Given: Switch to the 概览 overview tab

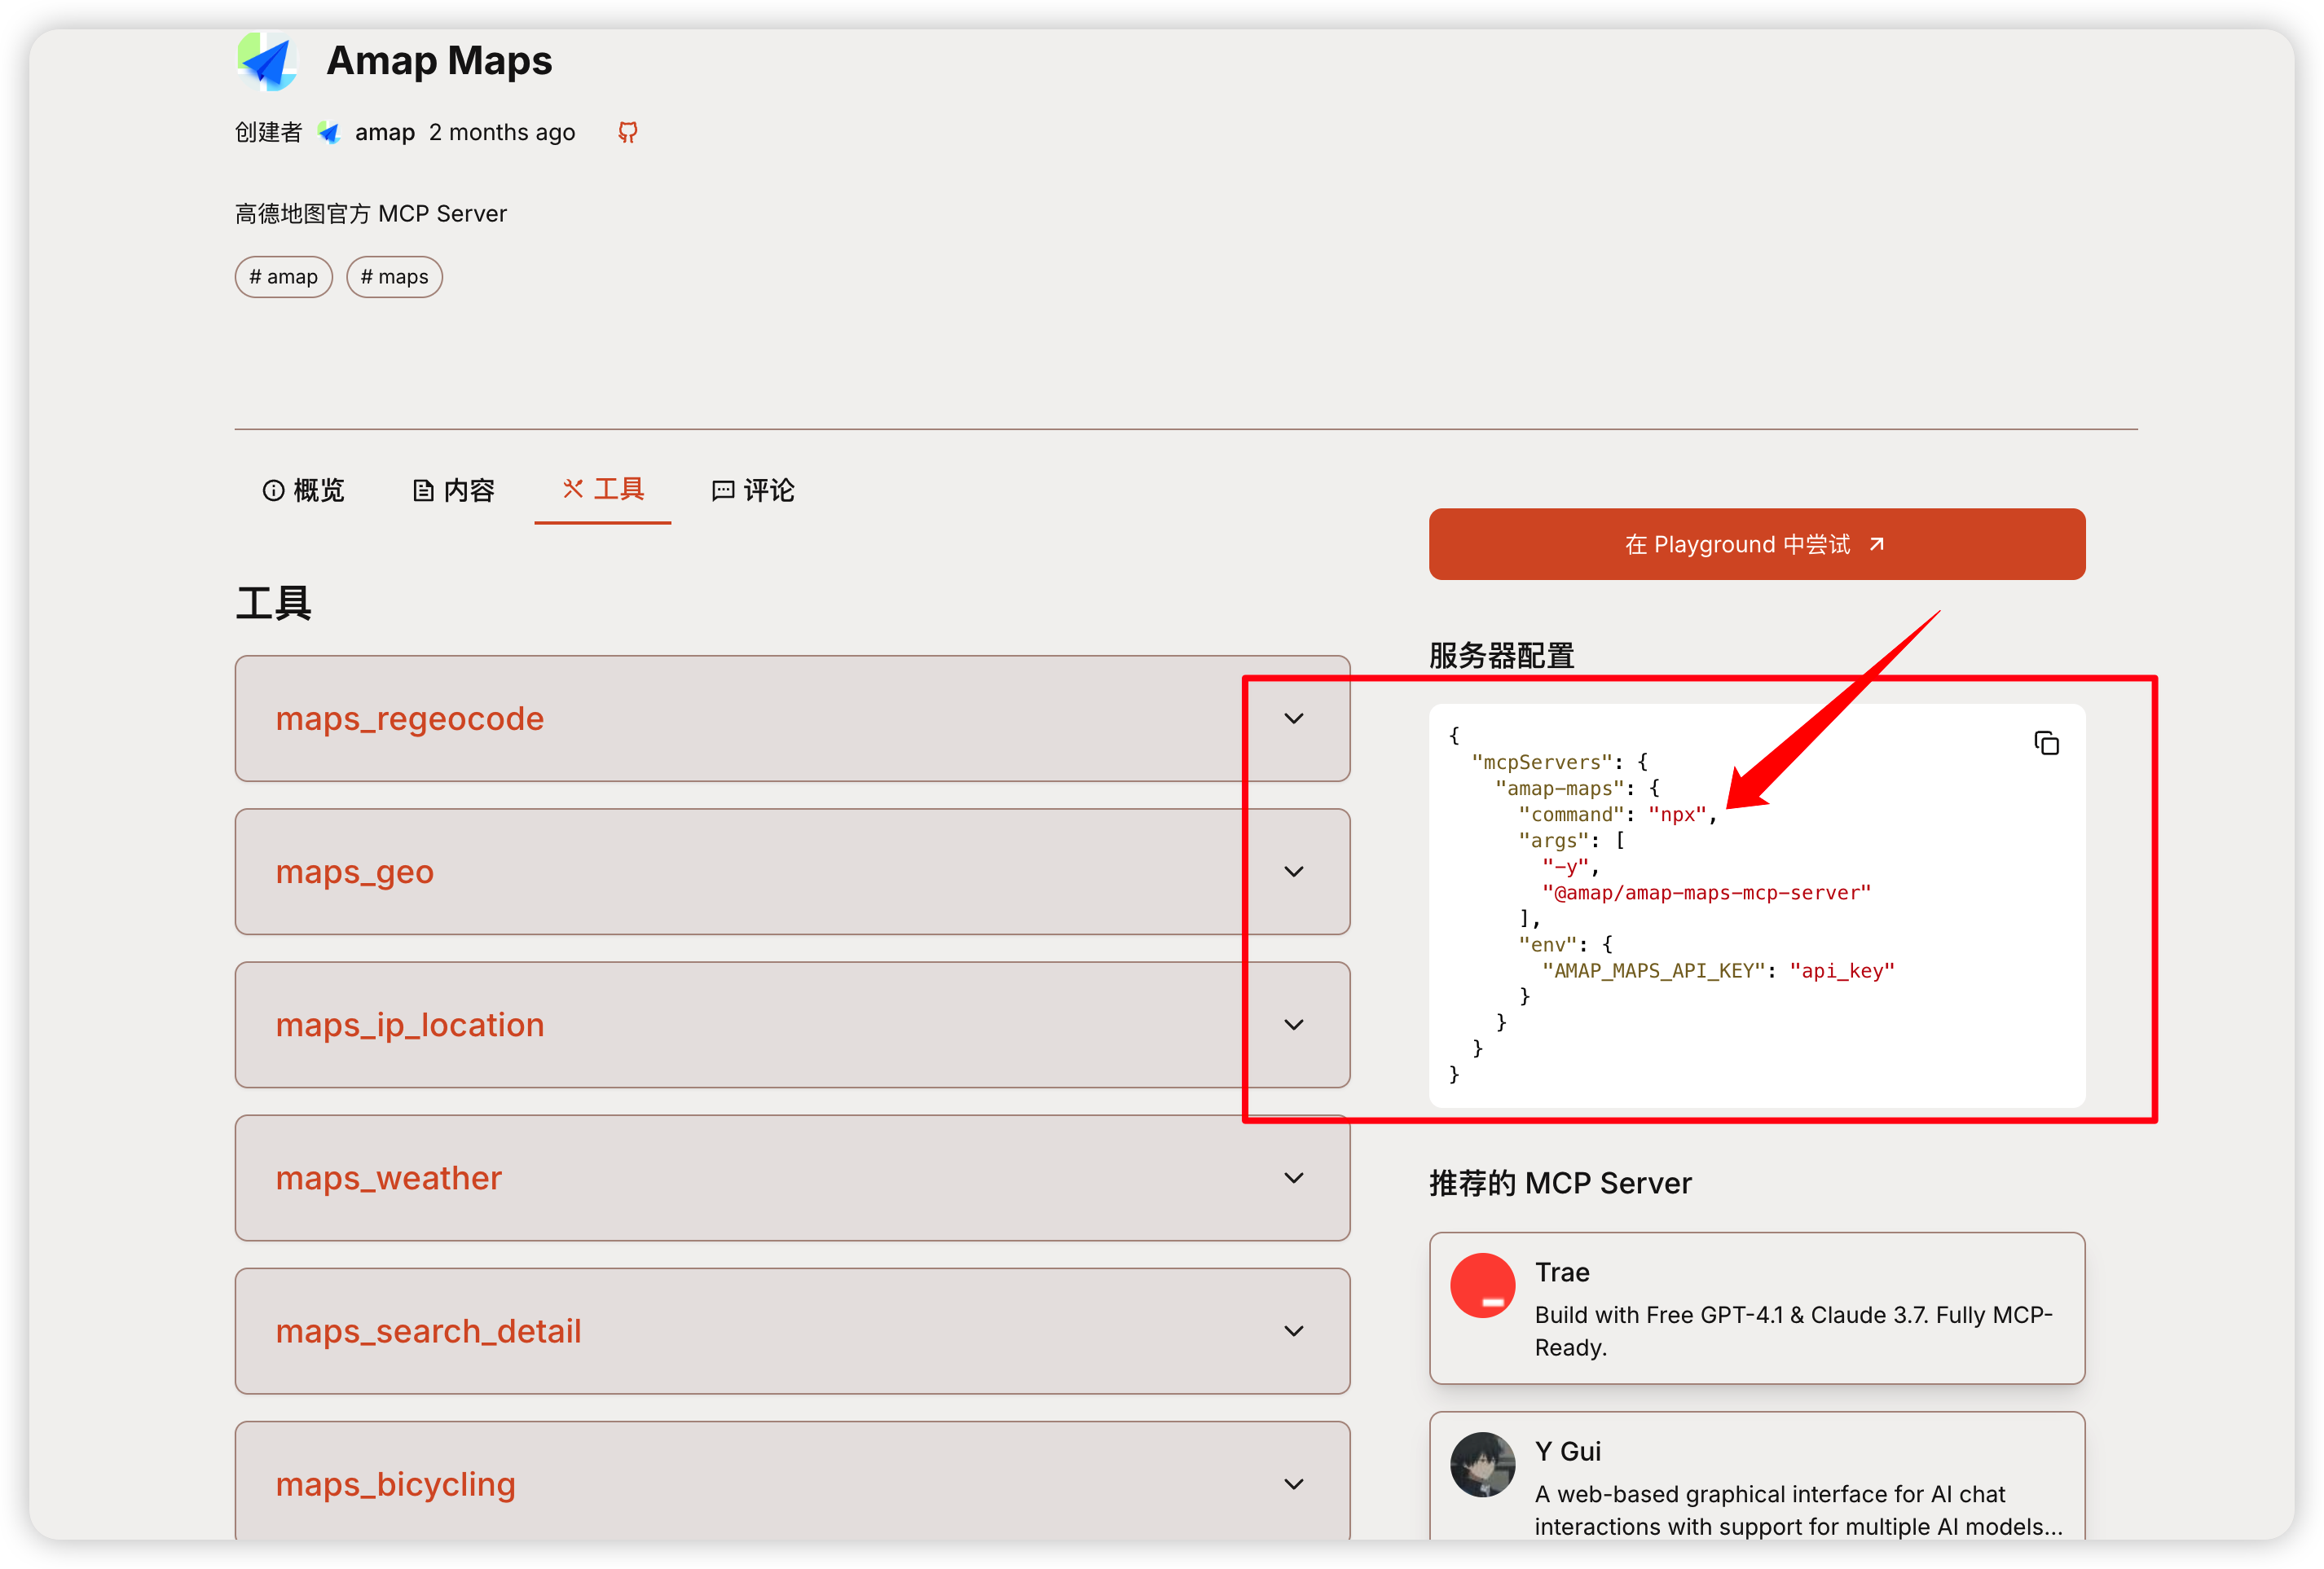Looking at the screenshot, I should [x=303, y=490].
